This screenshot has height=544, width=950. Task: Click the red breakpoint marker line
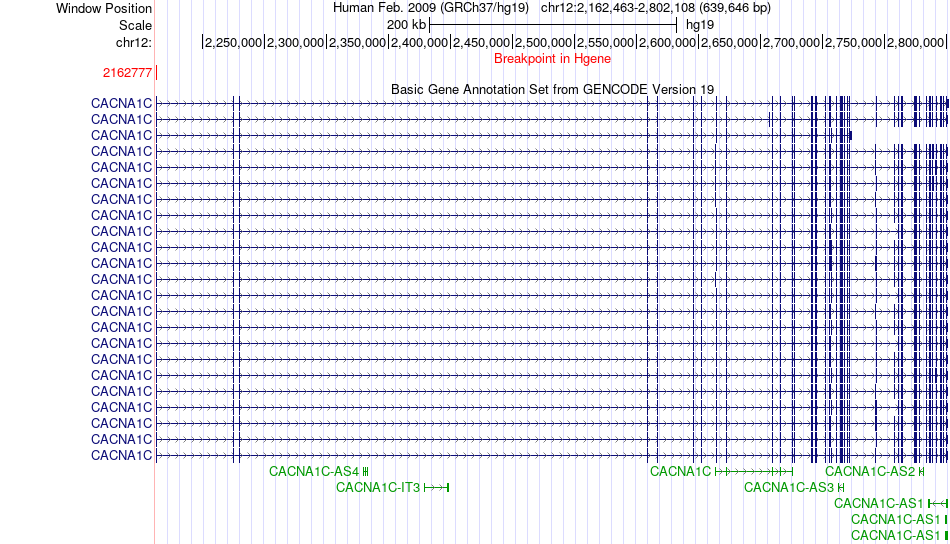click(x=157, y=73)
